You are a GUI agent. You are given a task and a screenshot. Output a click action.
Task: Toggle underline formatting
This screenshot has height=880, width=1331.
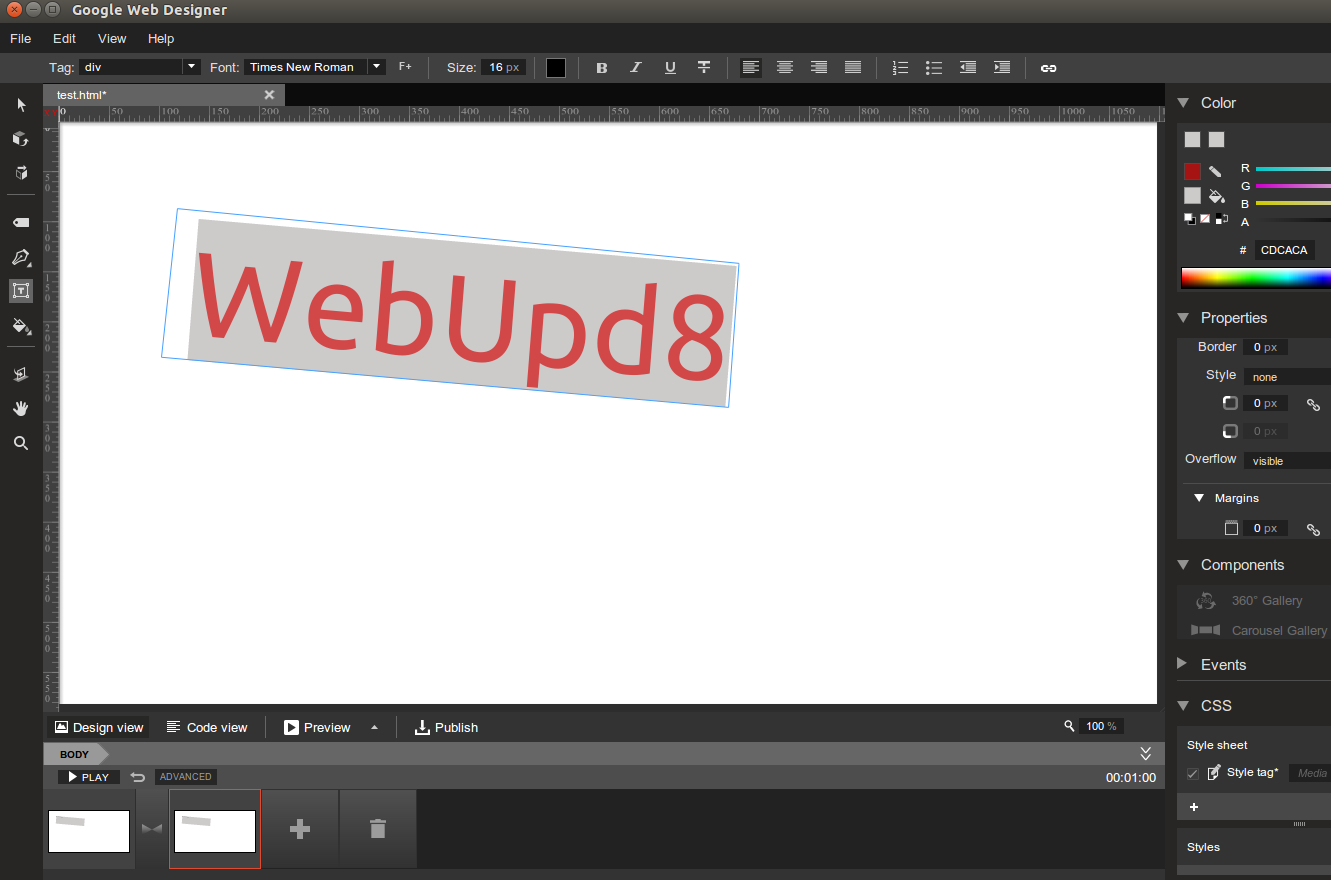pos(670,67)
